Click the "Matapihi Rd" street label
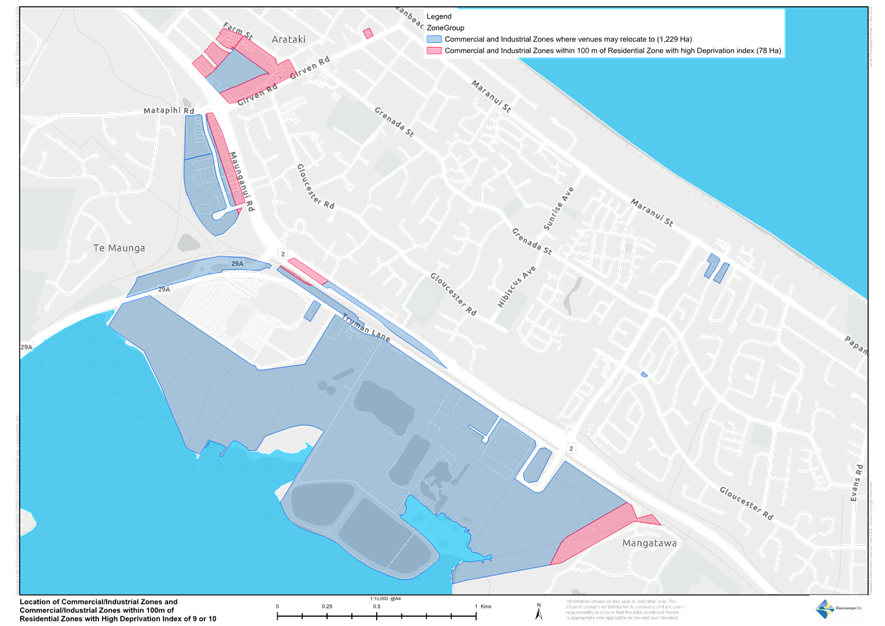 click(x=169, y=110)
